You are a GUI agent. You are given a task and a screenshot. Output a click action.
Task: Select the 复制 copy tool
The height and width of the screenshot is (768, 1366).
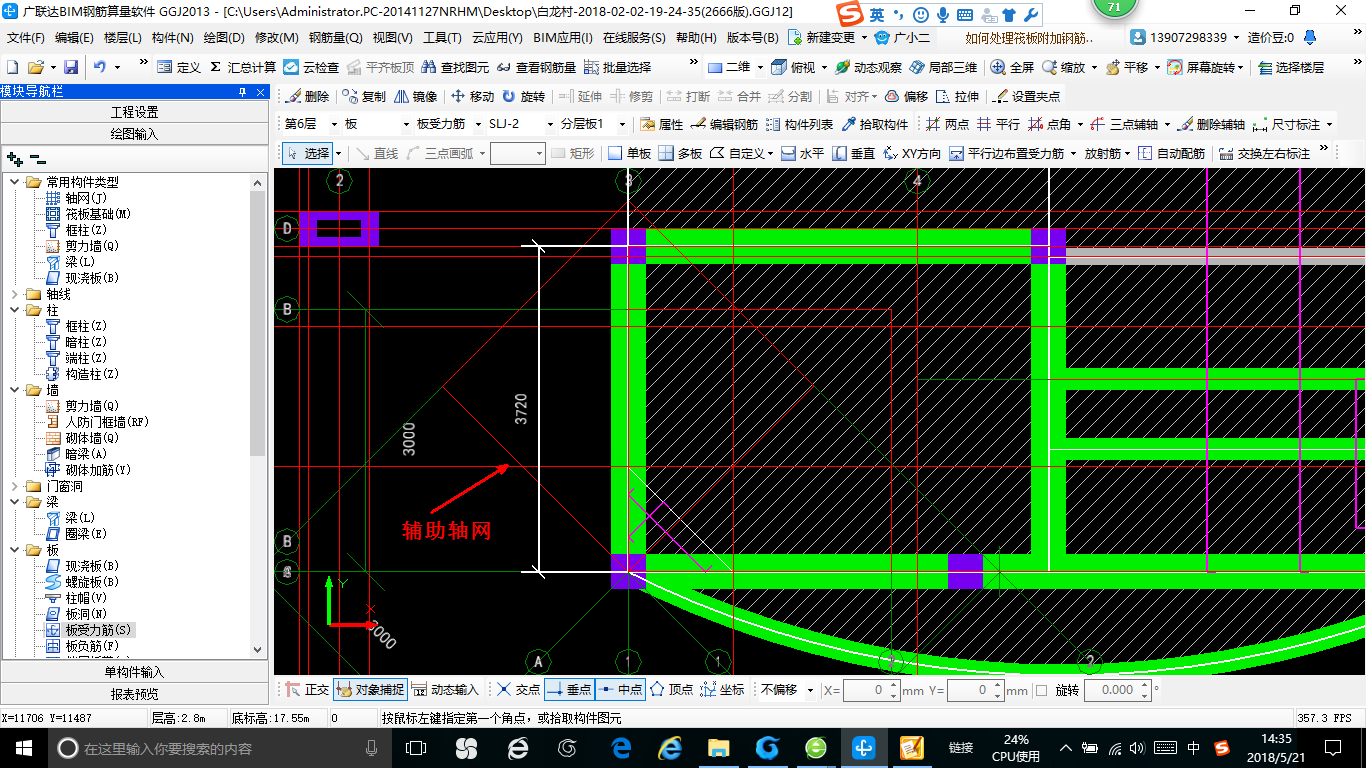364,96
